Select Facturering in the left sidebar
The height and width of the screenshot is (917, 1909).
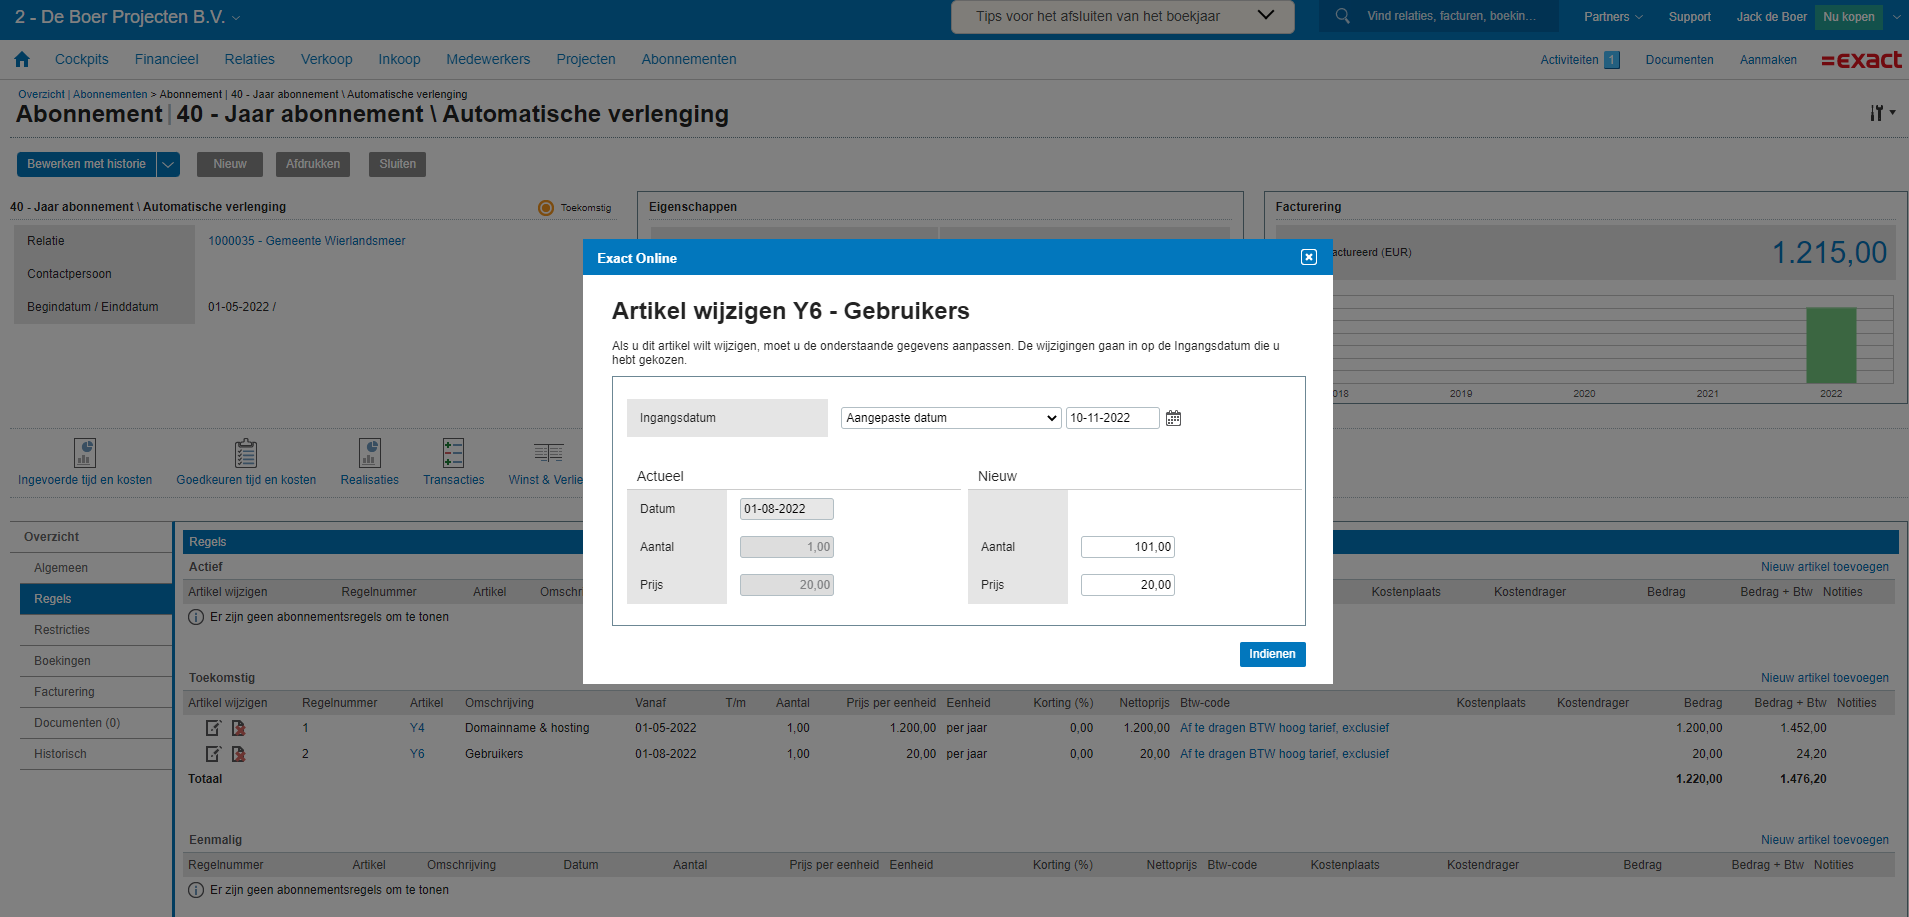pyautogui.click(x=64, y=692)
